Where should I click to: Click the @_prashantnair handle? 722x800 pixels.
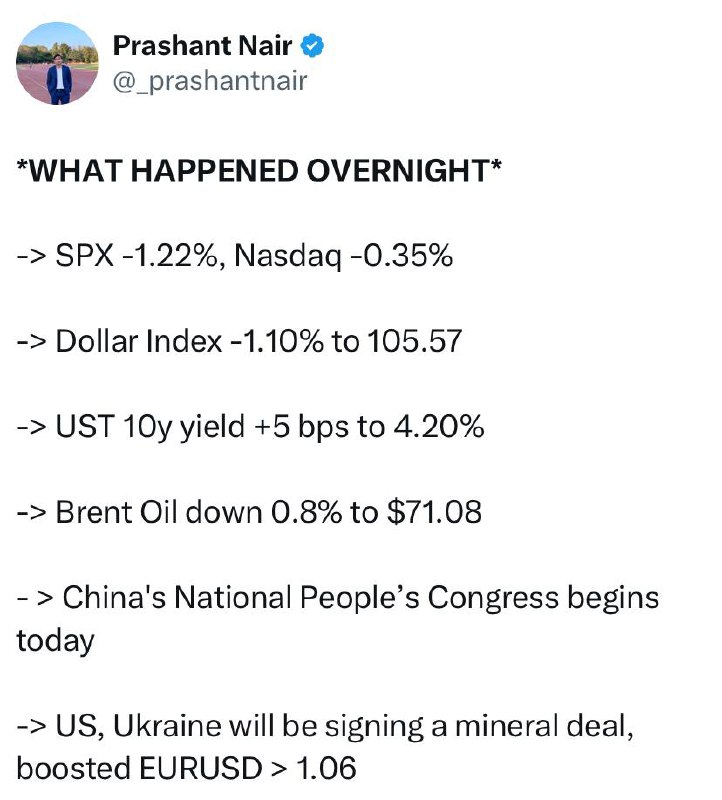[x=210, y=81]
